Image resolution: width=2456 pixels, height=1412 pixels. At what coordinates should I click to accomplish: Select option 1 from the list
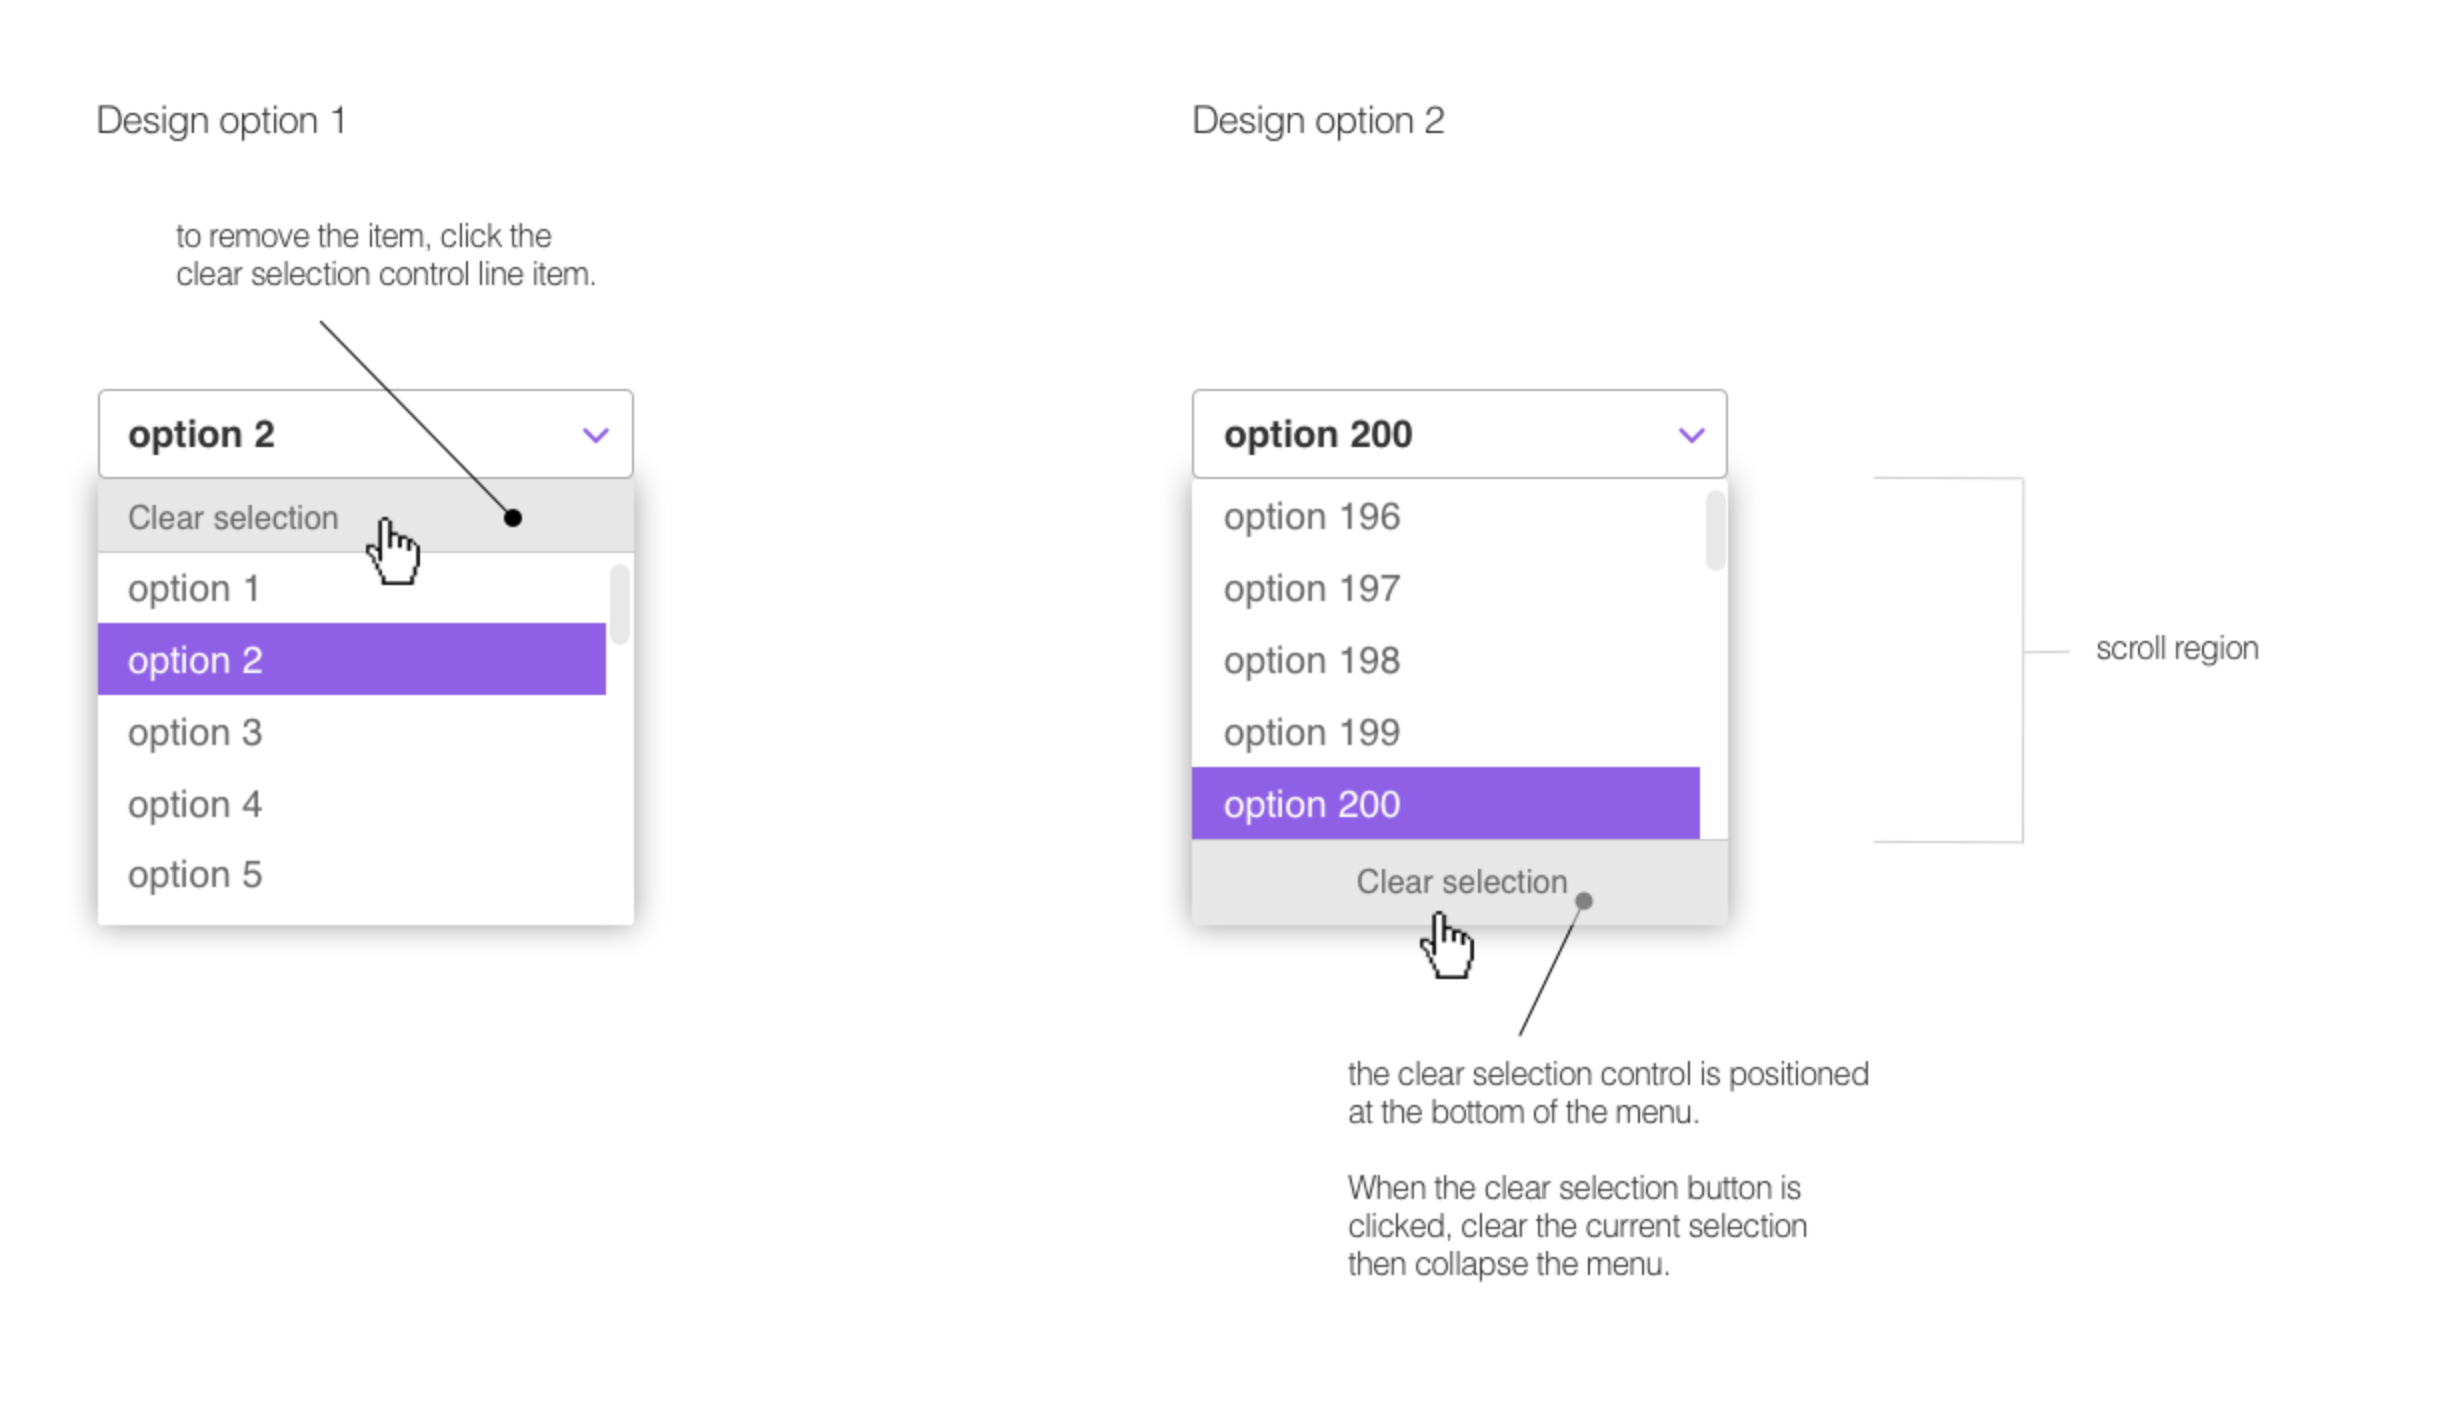[x=195, y=588]
